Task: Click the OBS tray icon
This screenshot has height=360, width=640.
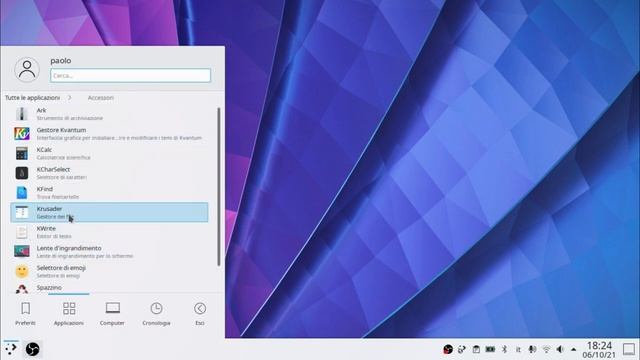Action: 448,349
